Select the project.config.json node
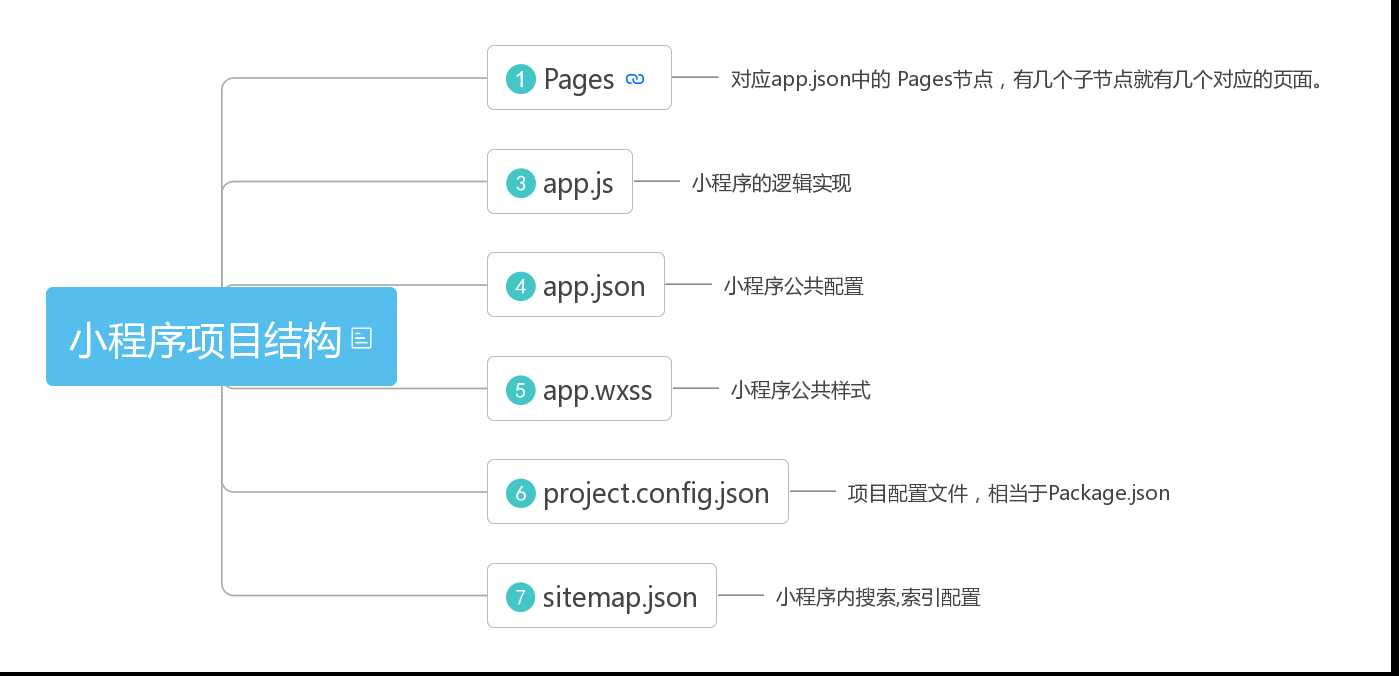Viewport: 1399px width, 676px height. pos(638,492)
